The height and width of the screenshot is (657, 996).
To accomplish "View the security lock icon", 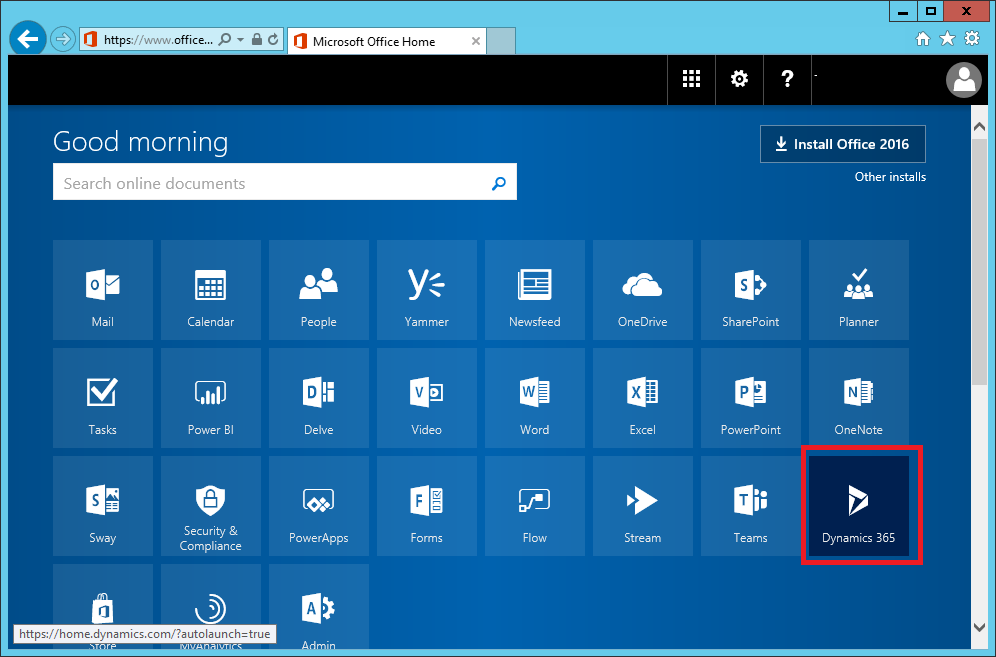I will [x=257, y=39].
